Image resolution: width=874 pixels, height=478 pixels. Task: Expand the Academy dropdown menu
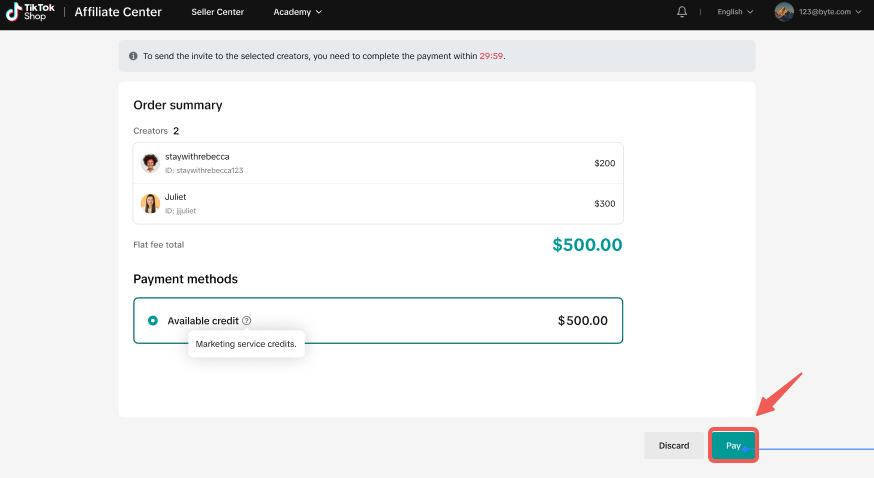(297, 12)
